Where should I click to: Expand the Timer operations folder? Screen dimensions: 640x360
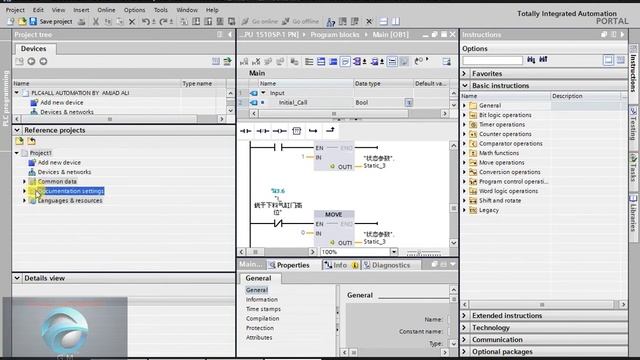464,124
